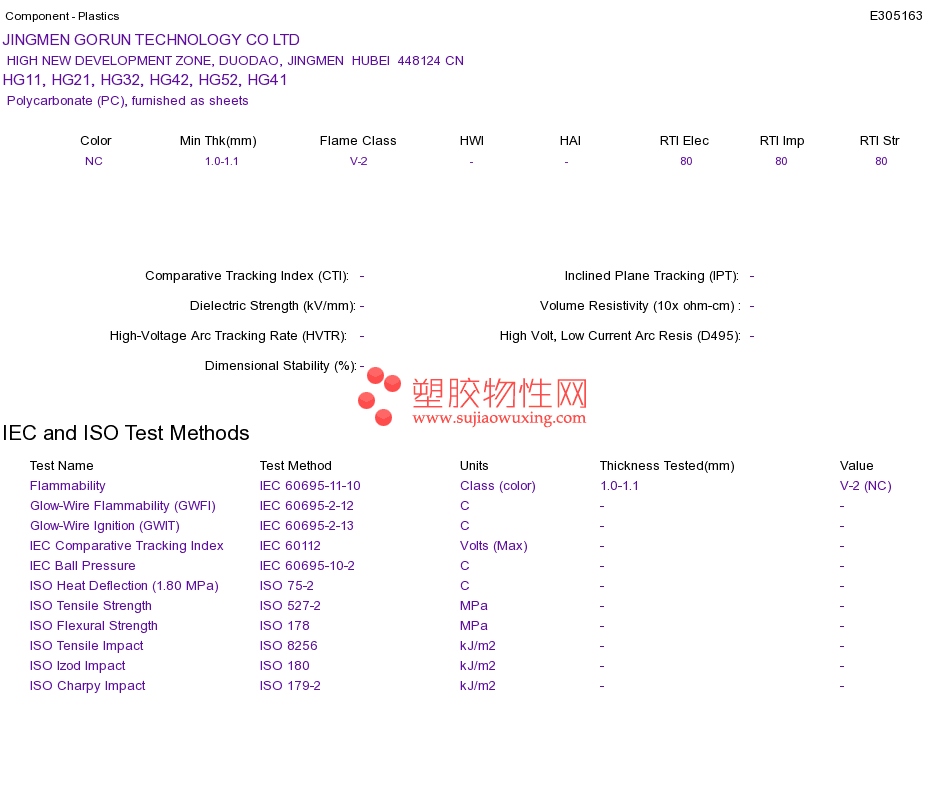The width and height of the screenshot is (950, 800).
Task: Click the Comparative Tracking Index (CTI) label
Action: point(247,276)
